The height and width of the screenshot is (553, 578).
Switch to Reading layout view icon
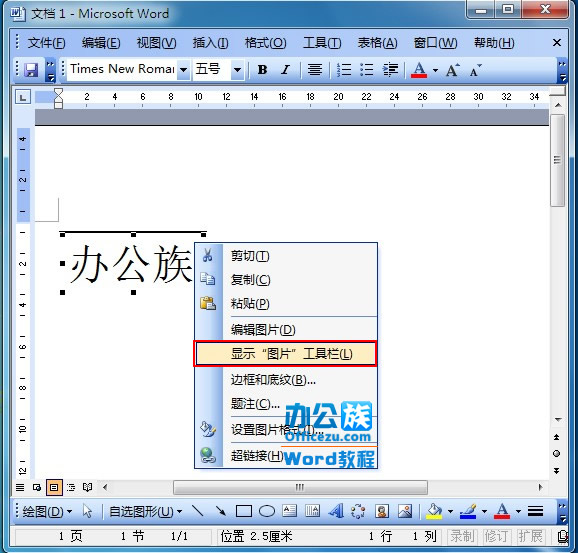click(87, 487)
